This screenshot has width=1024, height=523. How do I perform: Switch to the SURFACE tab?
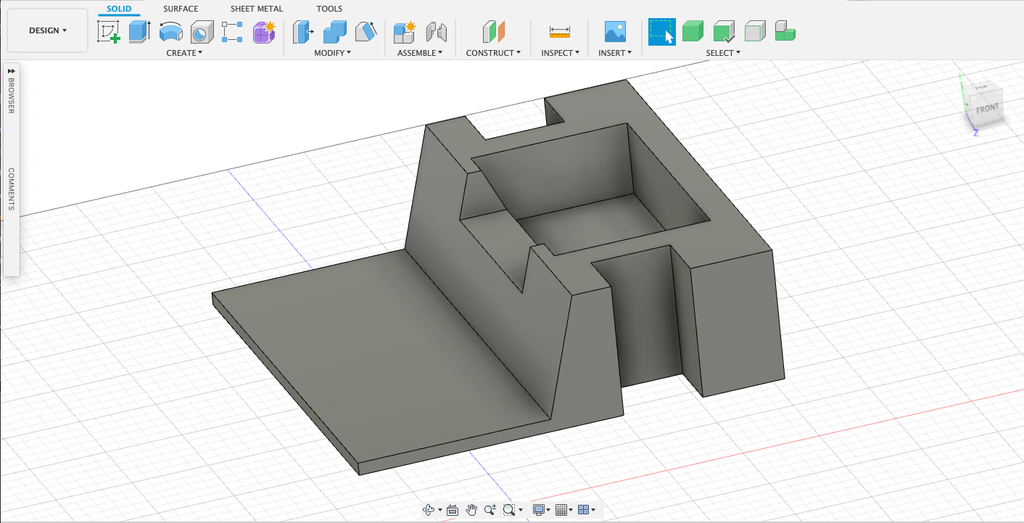[181, 9]
